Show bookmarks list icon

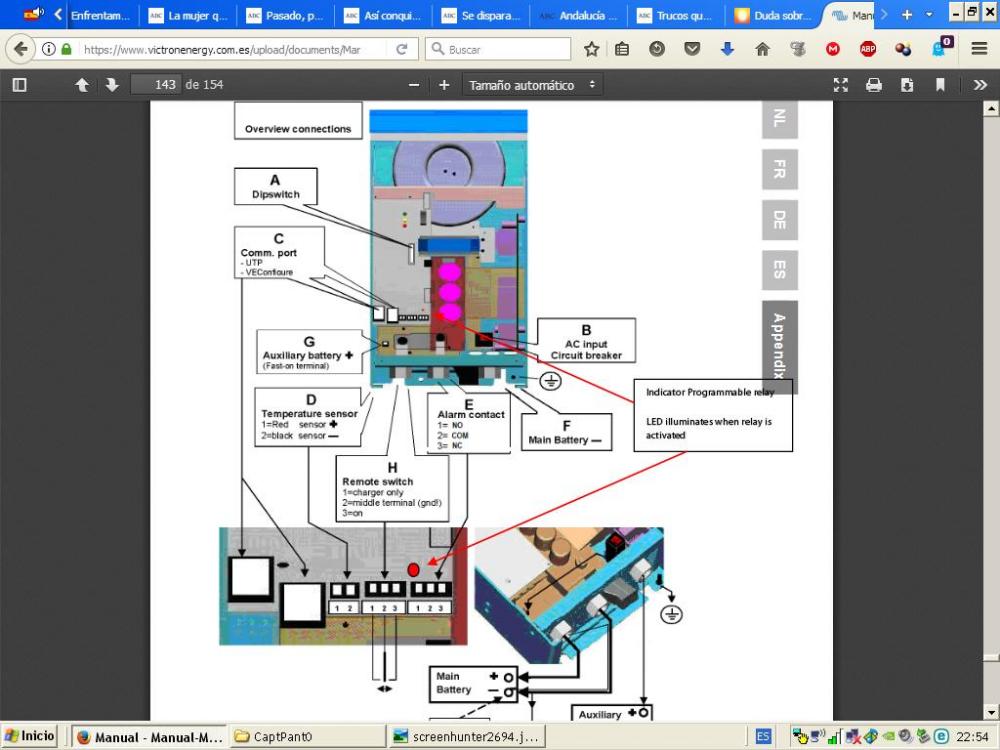[622, 49]
